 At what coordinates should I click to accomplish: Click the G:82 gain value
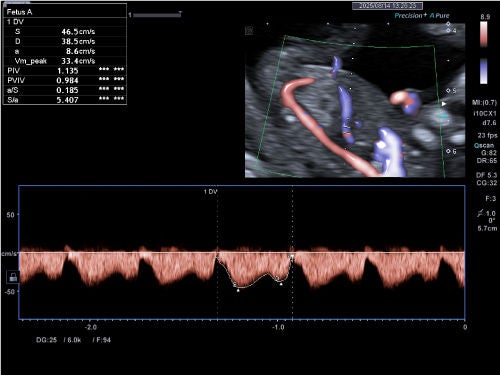489,153
